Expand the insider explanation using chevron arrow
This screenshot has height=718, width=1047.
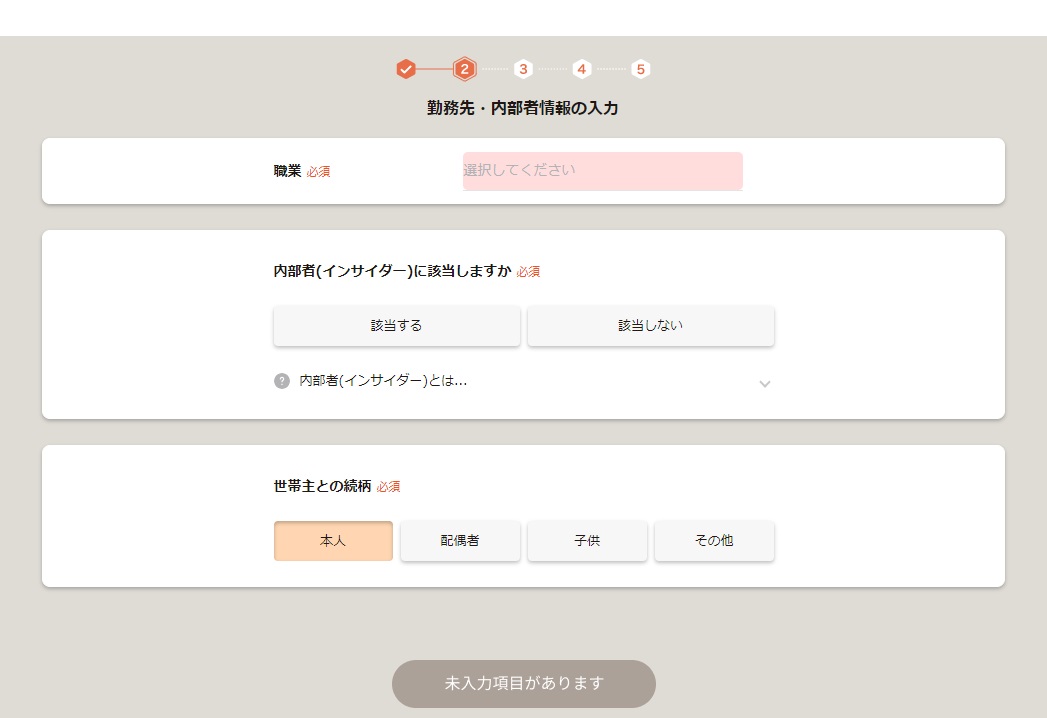pyautogui.click(x=764, y=383)
